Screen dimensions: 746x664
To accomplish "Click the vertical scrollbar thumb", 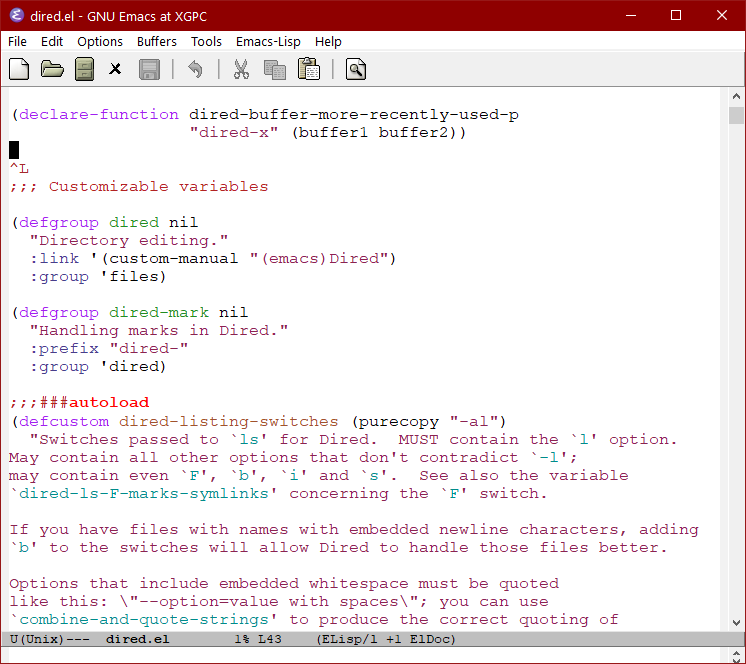I will click(x=736, y=116).
